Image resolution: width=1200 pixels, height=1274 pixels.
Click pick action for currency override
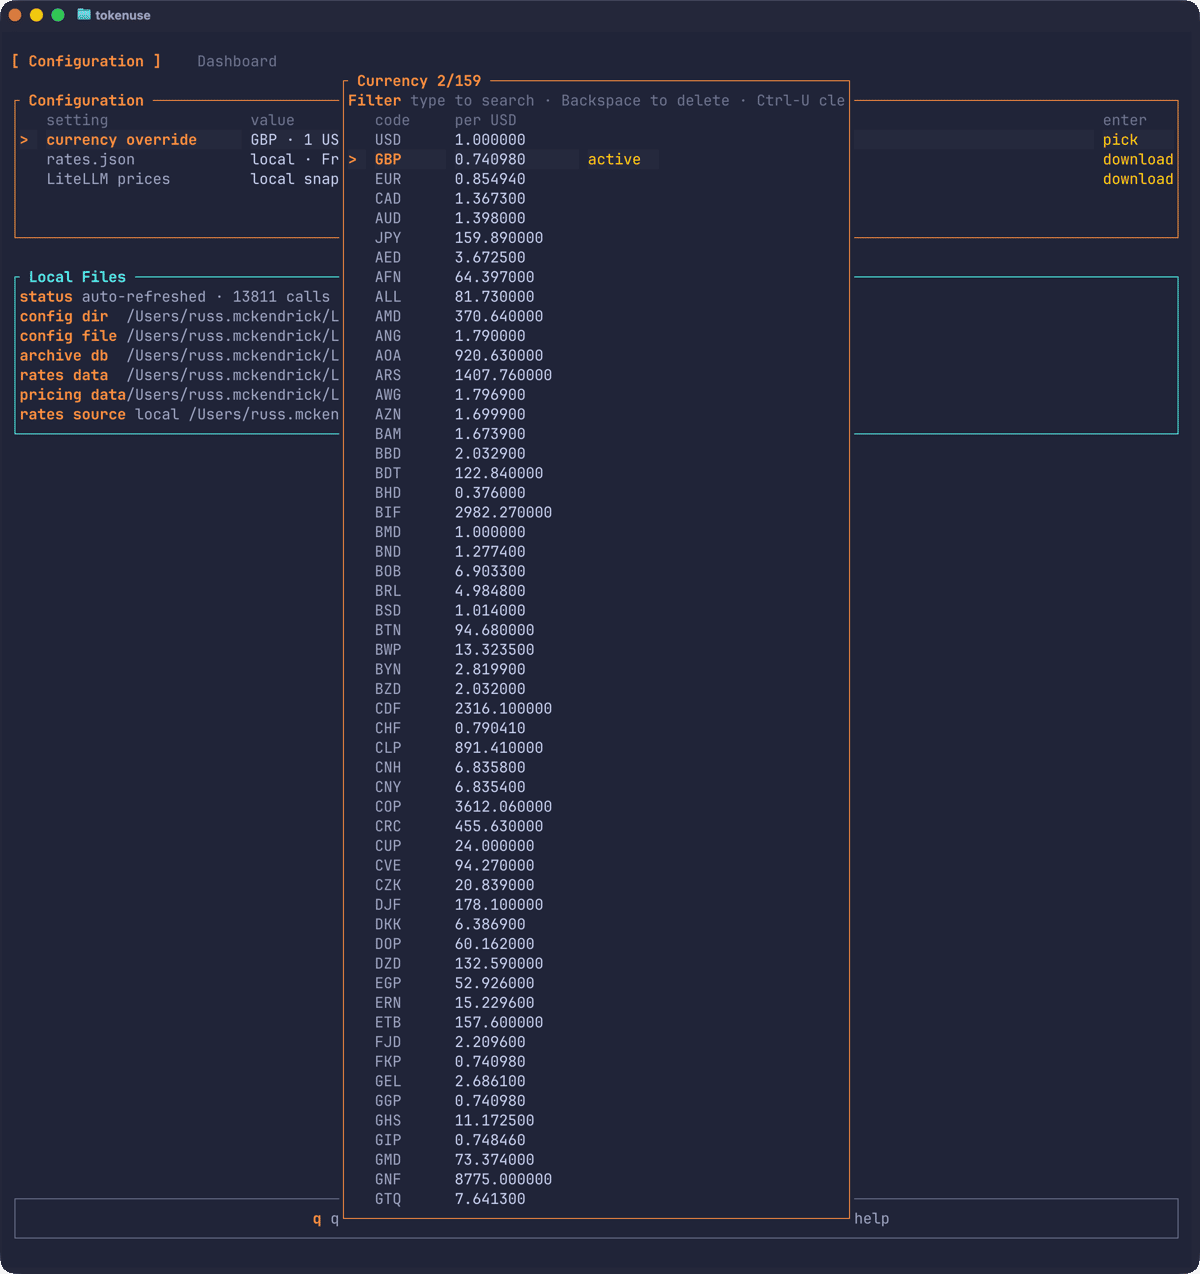[1120, 140]
